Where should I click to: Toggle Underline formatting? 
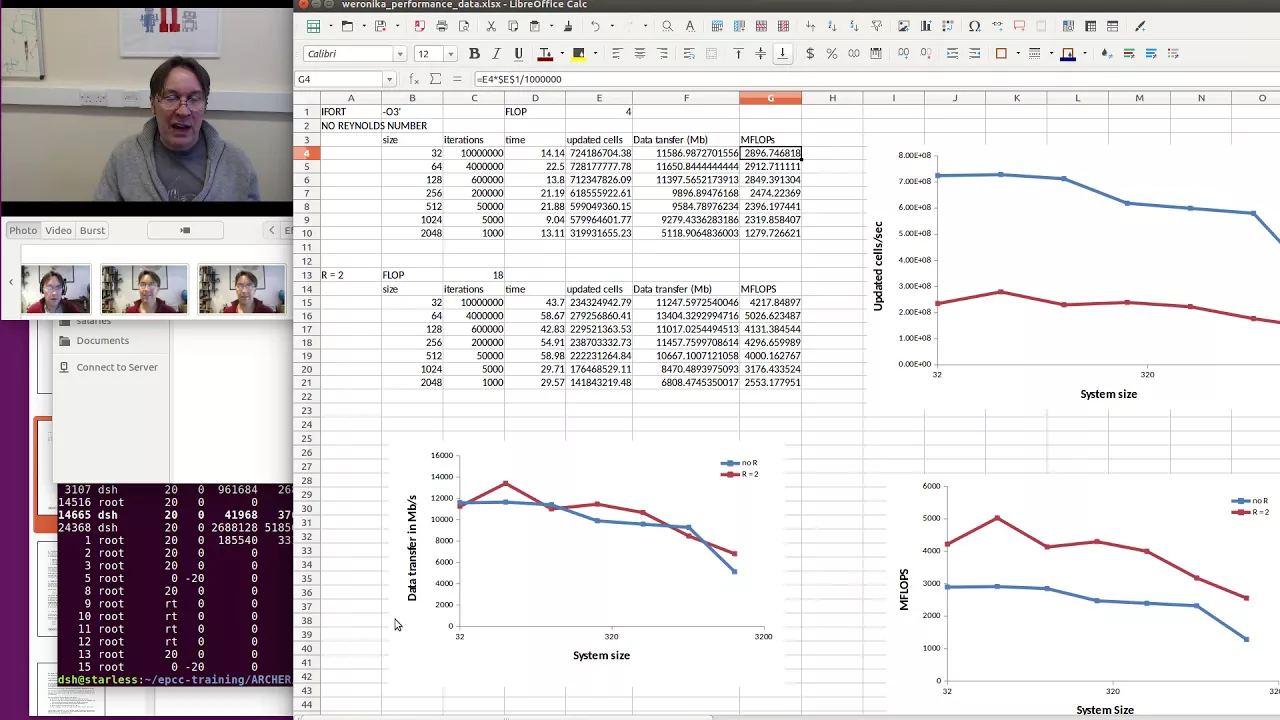click(x=518, y=54)
